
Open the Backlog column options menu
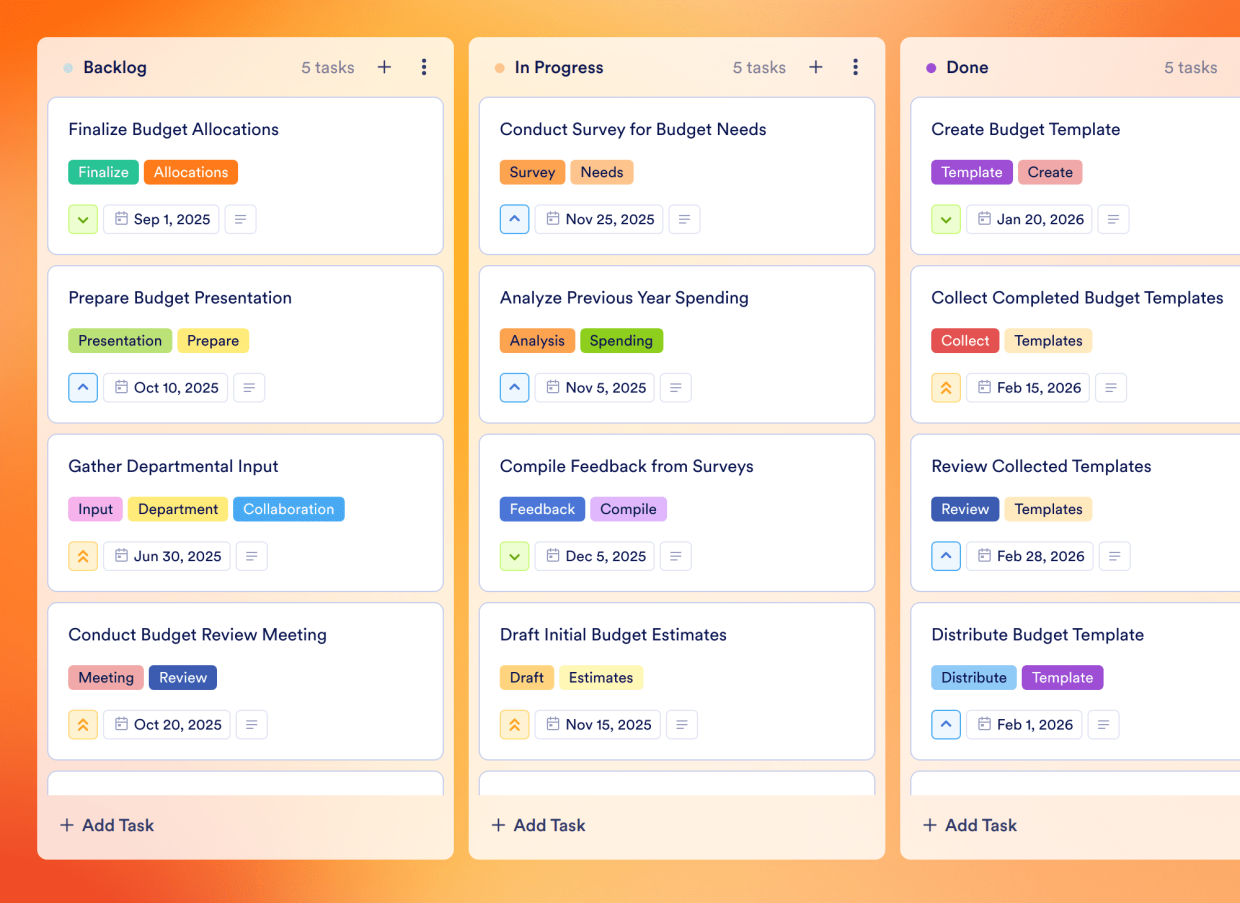point(424,67)
